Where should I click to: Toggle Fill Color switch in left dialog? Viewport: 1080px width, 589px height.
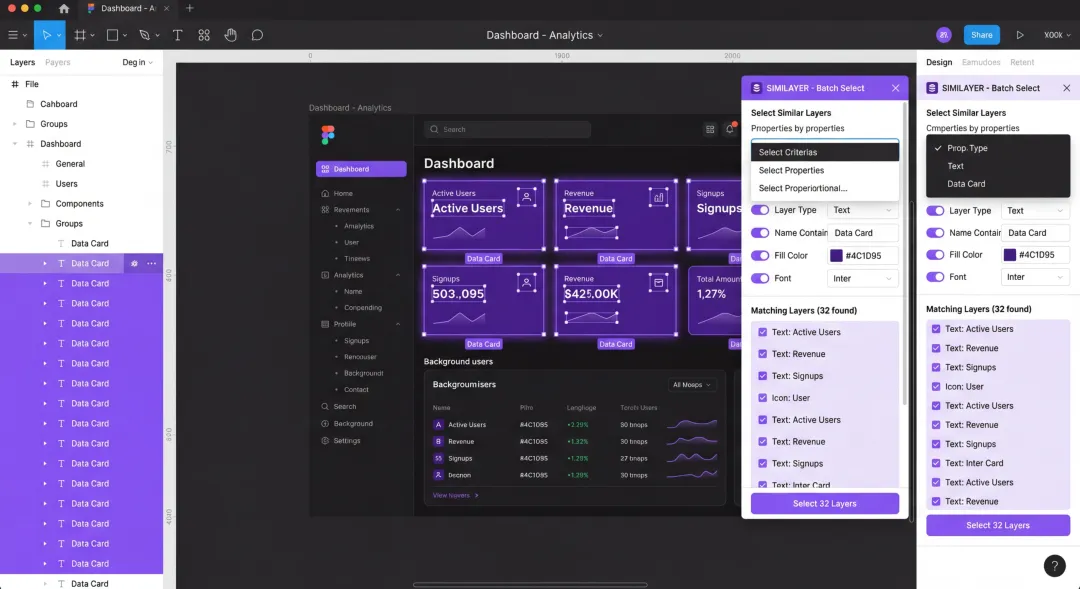click(760, 256)
